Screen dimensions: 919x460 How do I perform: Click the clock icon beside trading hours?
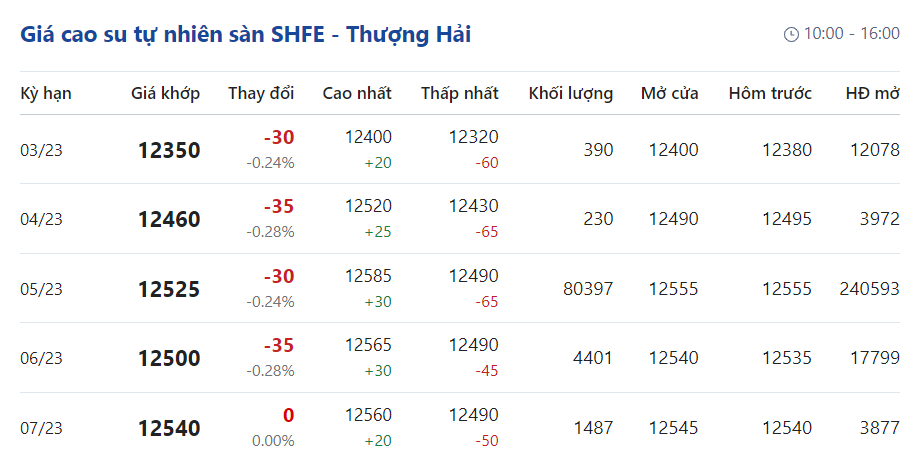point(791,35)
